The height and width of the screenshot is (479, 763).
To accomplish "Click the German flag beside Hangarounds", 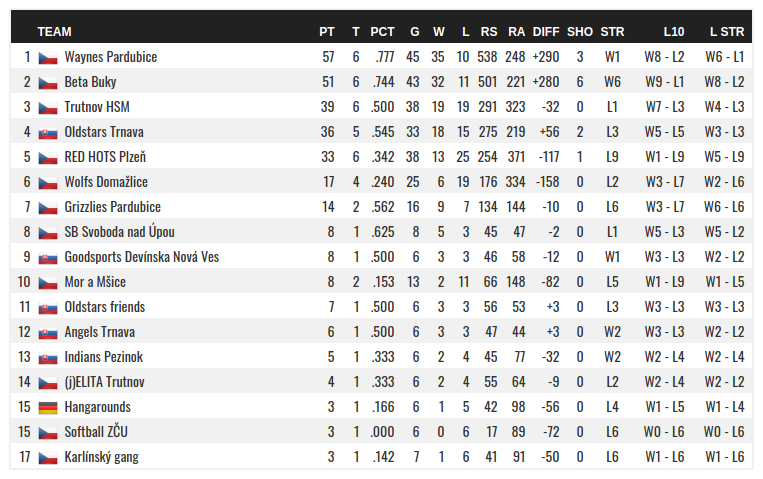I will (48, 408).
